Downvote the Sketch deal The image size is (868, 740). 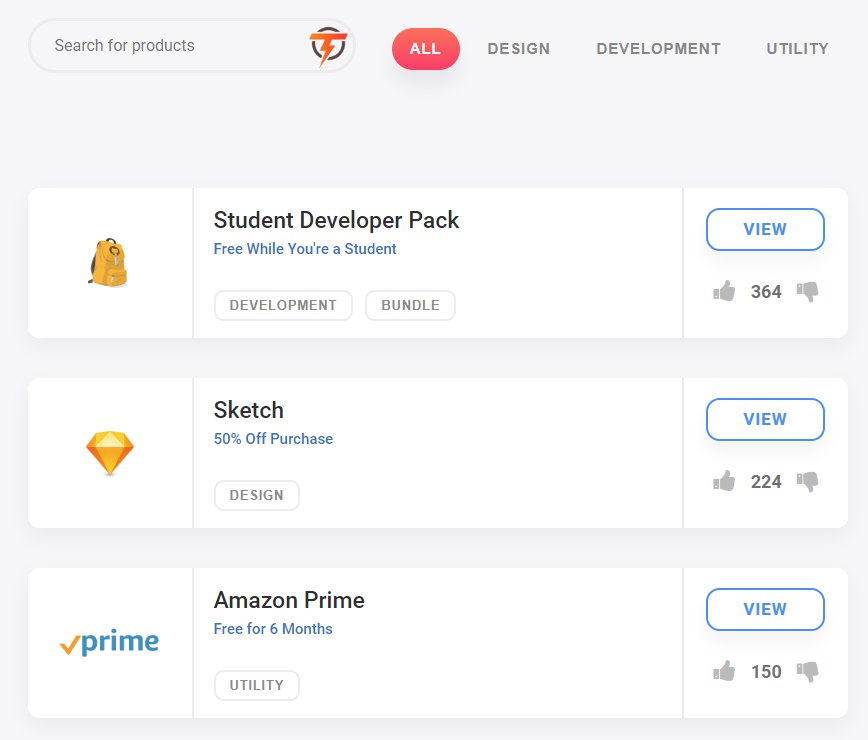[807, 482]
